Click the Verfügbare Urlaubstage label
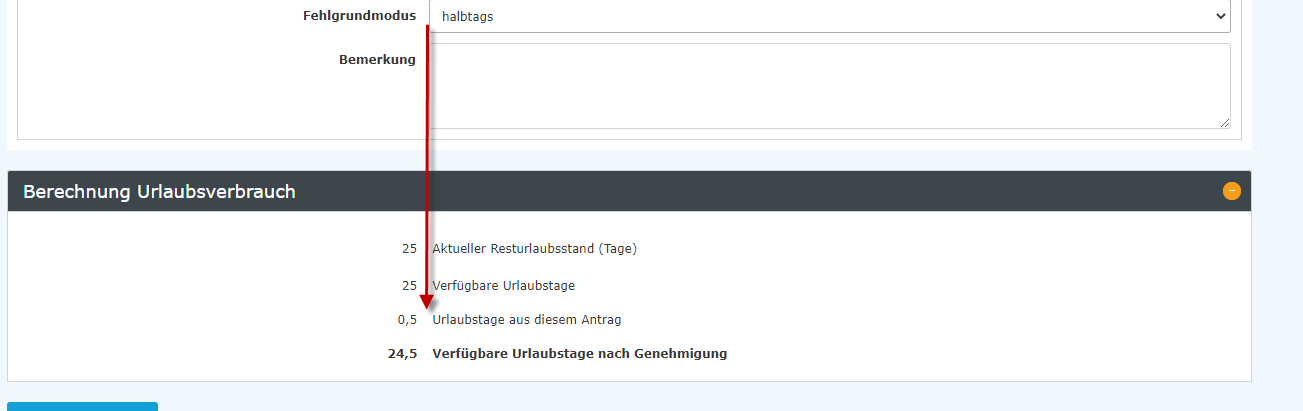Image resolution: width=1303 pixels, height=411 pixels. tap(503, 285)
